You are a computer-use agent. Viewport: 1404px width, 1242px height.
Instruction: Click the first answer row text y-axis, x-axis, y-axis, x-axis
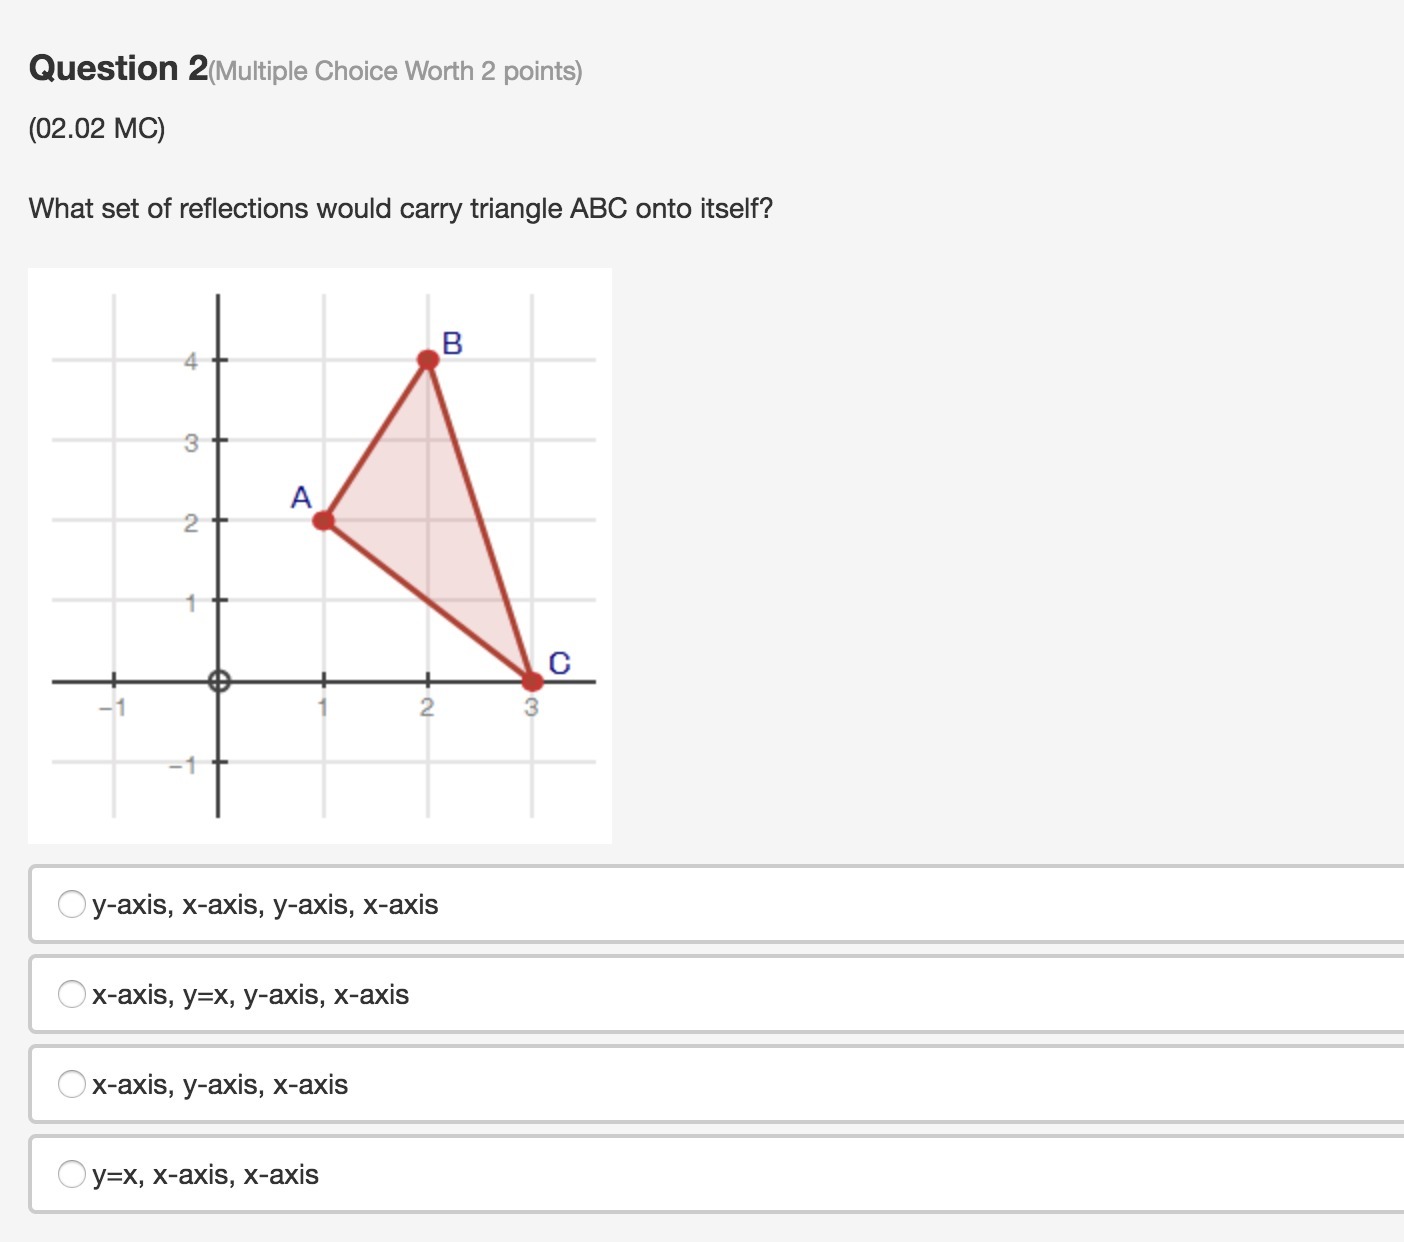pos(265,905)
